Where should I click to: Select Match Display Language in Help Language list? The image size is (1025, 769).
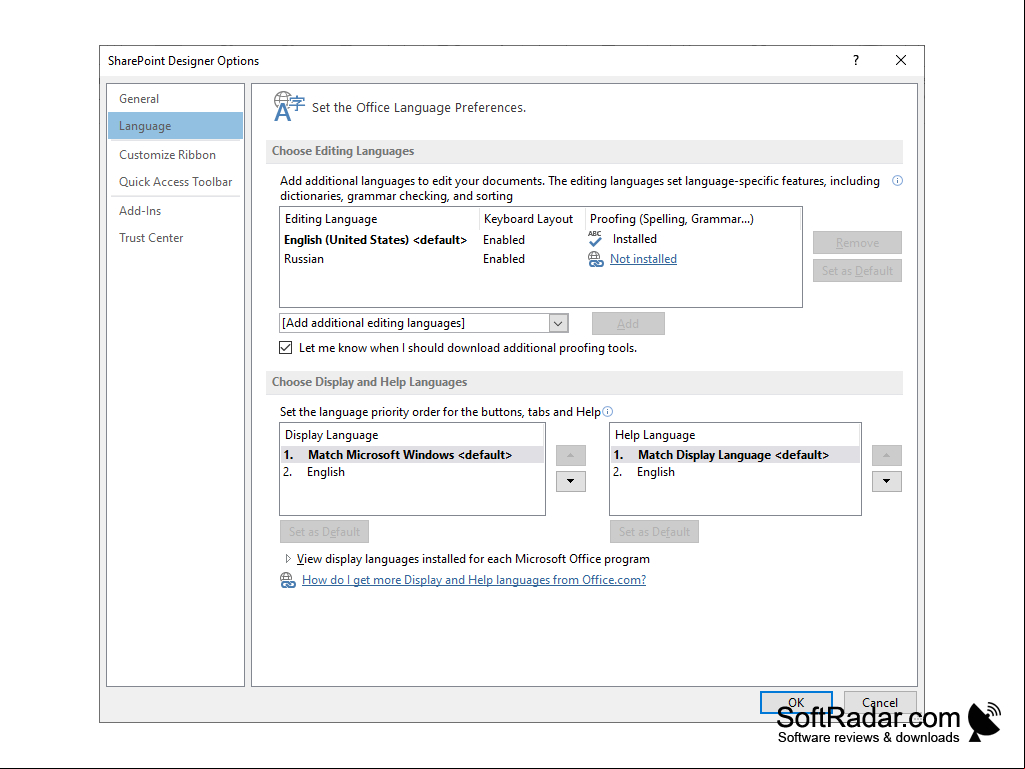[735, 454]
